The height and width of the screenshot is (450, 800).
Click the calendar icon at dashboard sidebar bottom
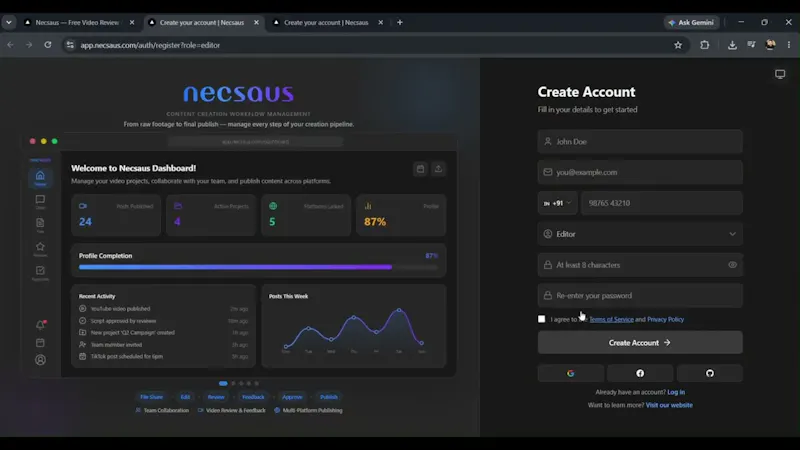click(x=40, y=343)
